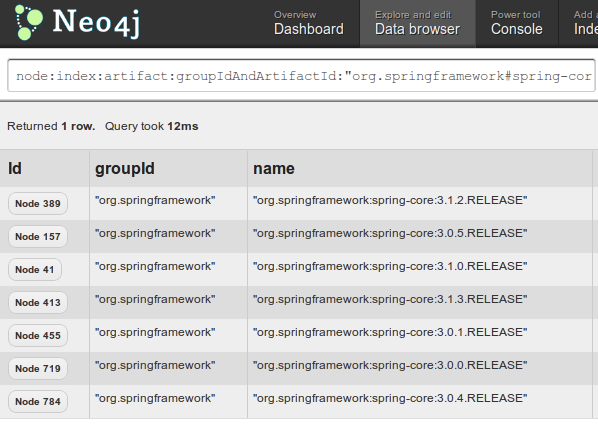Open the Overview Dashboard tab

coord(309,24)
